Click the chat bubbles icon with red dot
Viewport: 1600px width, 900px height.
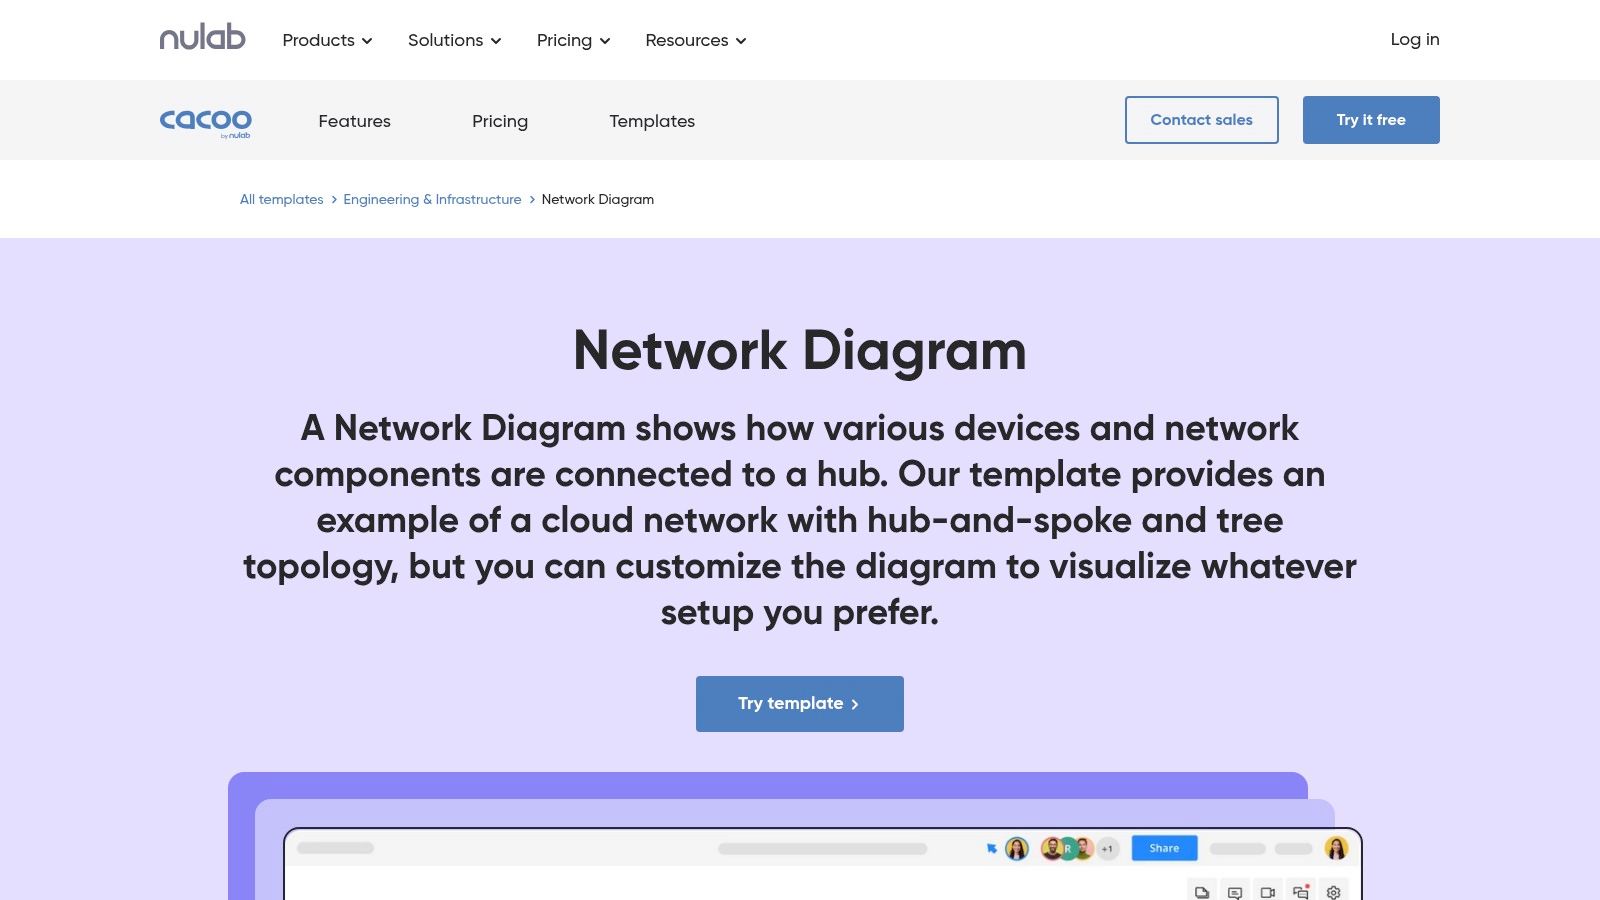1300,891
